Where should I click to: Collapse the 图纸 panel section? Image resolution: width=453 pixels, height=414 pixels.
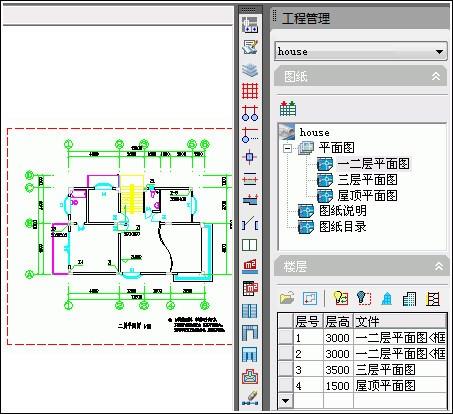coord(436,77)
